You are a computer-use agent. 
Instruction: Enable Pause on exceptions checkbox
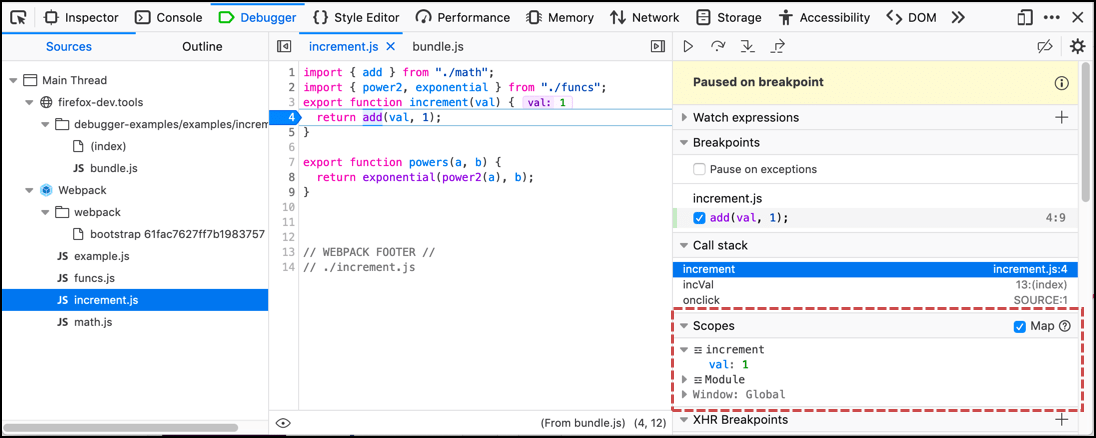pos(700,169)
